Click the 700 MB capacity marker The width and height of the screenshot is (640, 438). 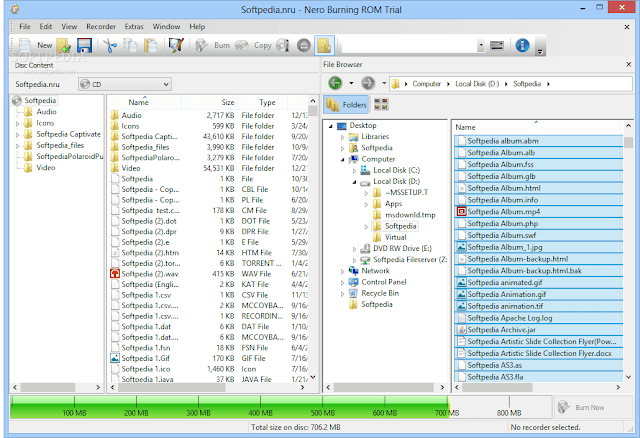[x=447, y=413]
